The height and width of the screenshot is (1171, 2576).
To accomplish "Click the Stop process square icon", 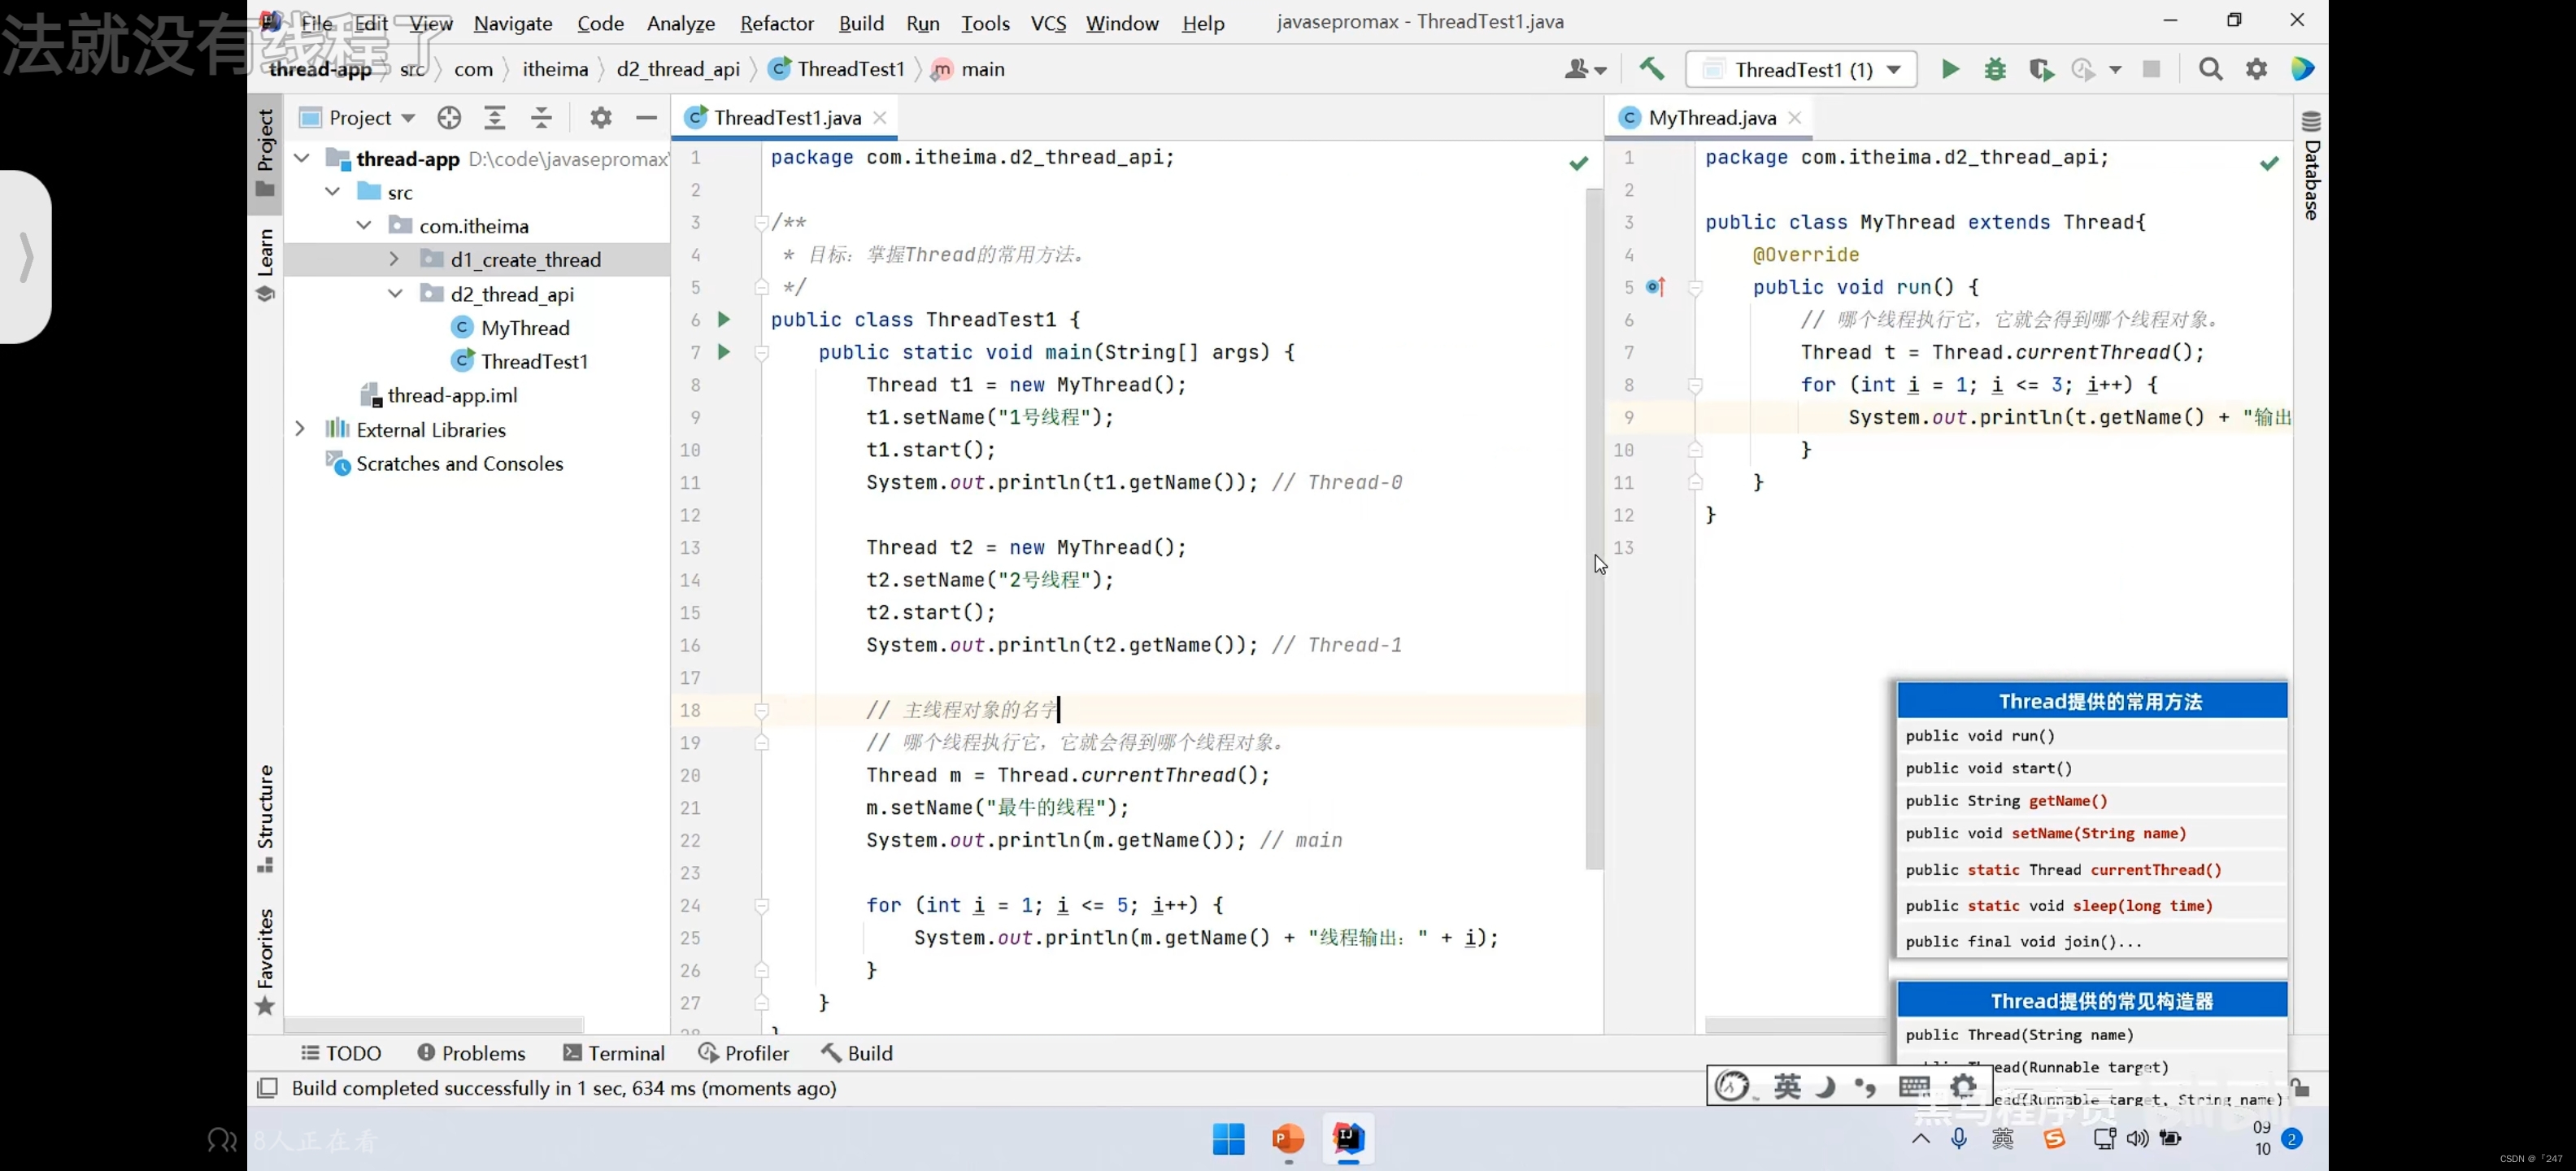I will [x=2151, y=69].
